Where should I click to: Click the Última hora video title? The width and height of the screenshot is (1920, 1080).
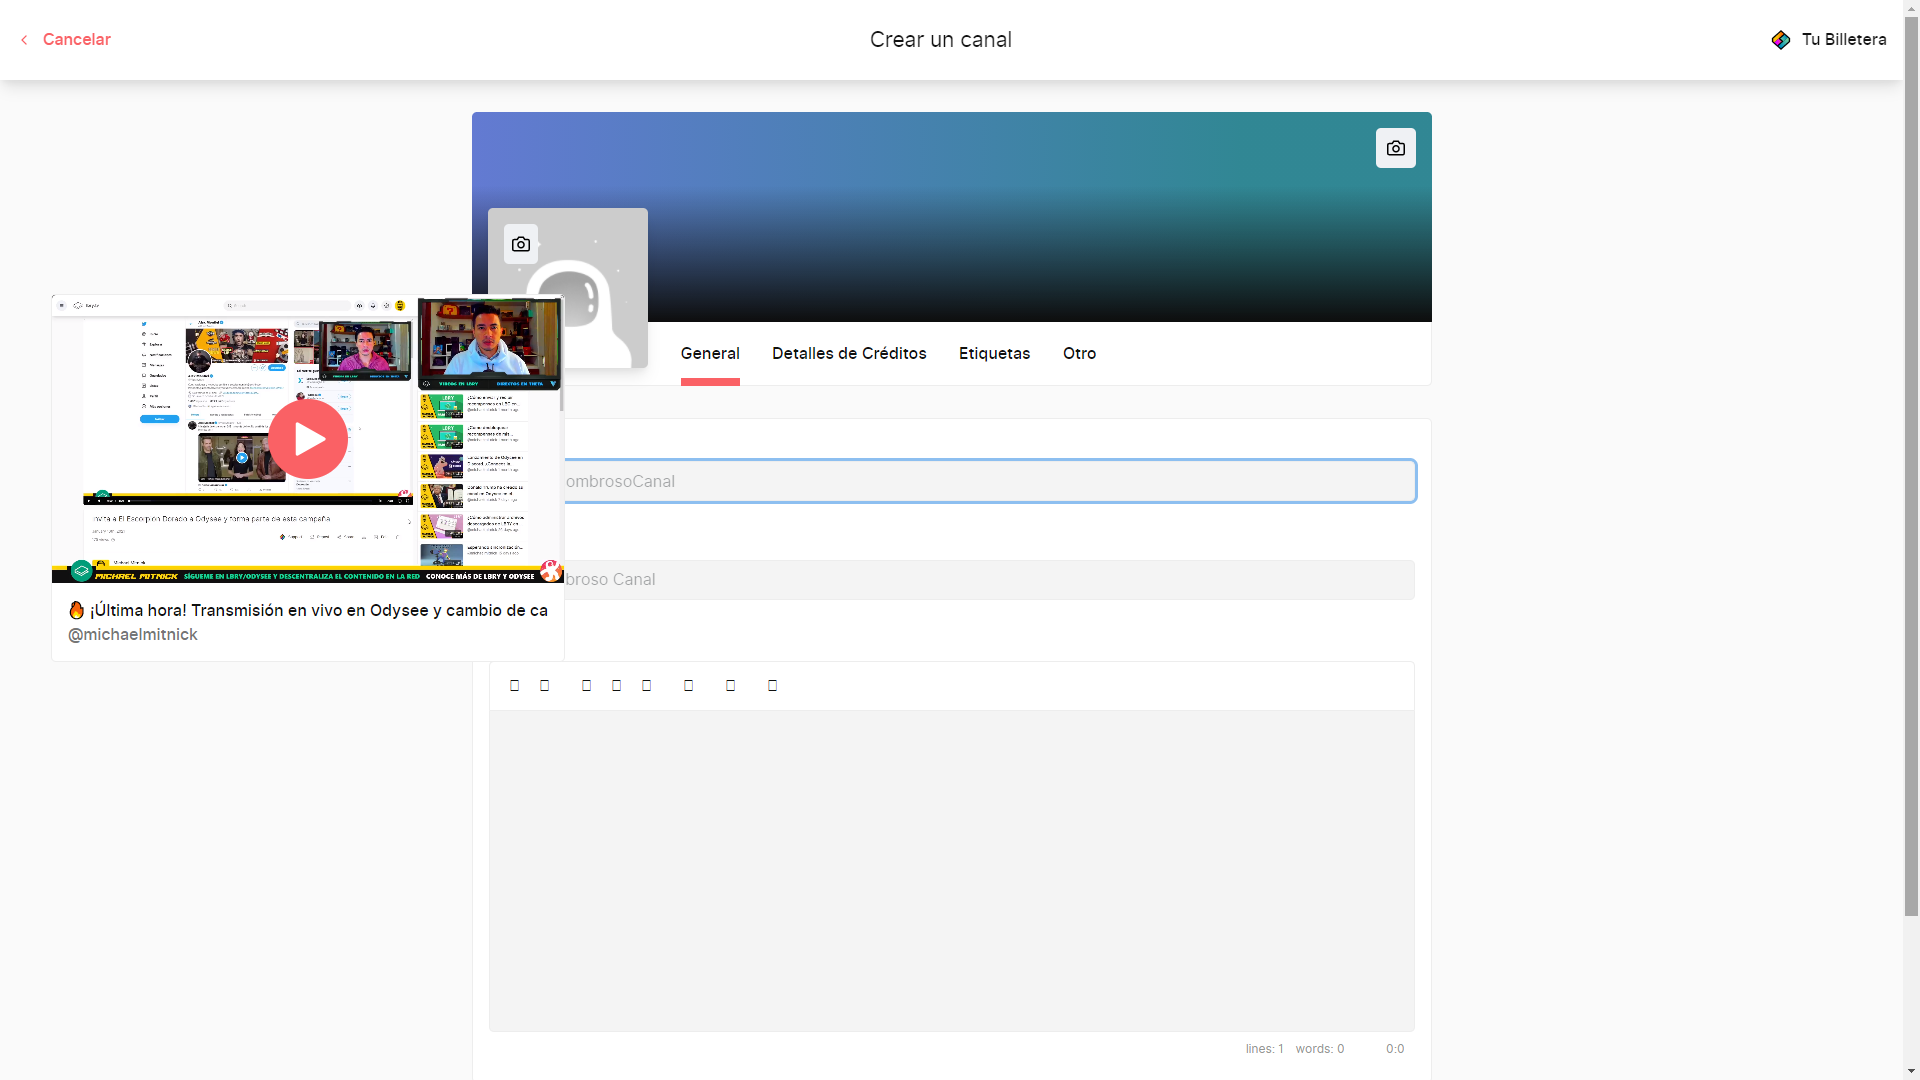(318, 611)
